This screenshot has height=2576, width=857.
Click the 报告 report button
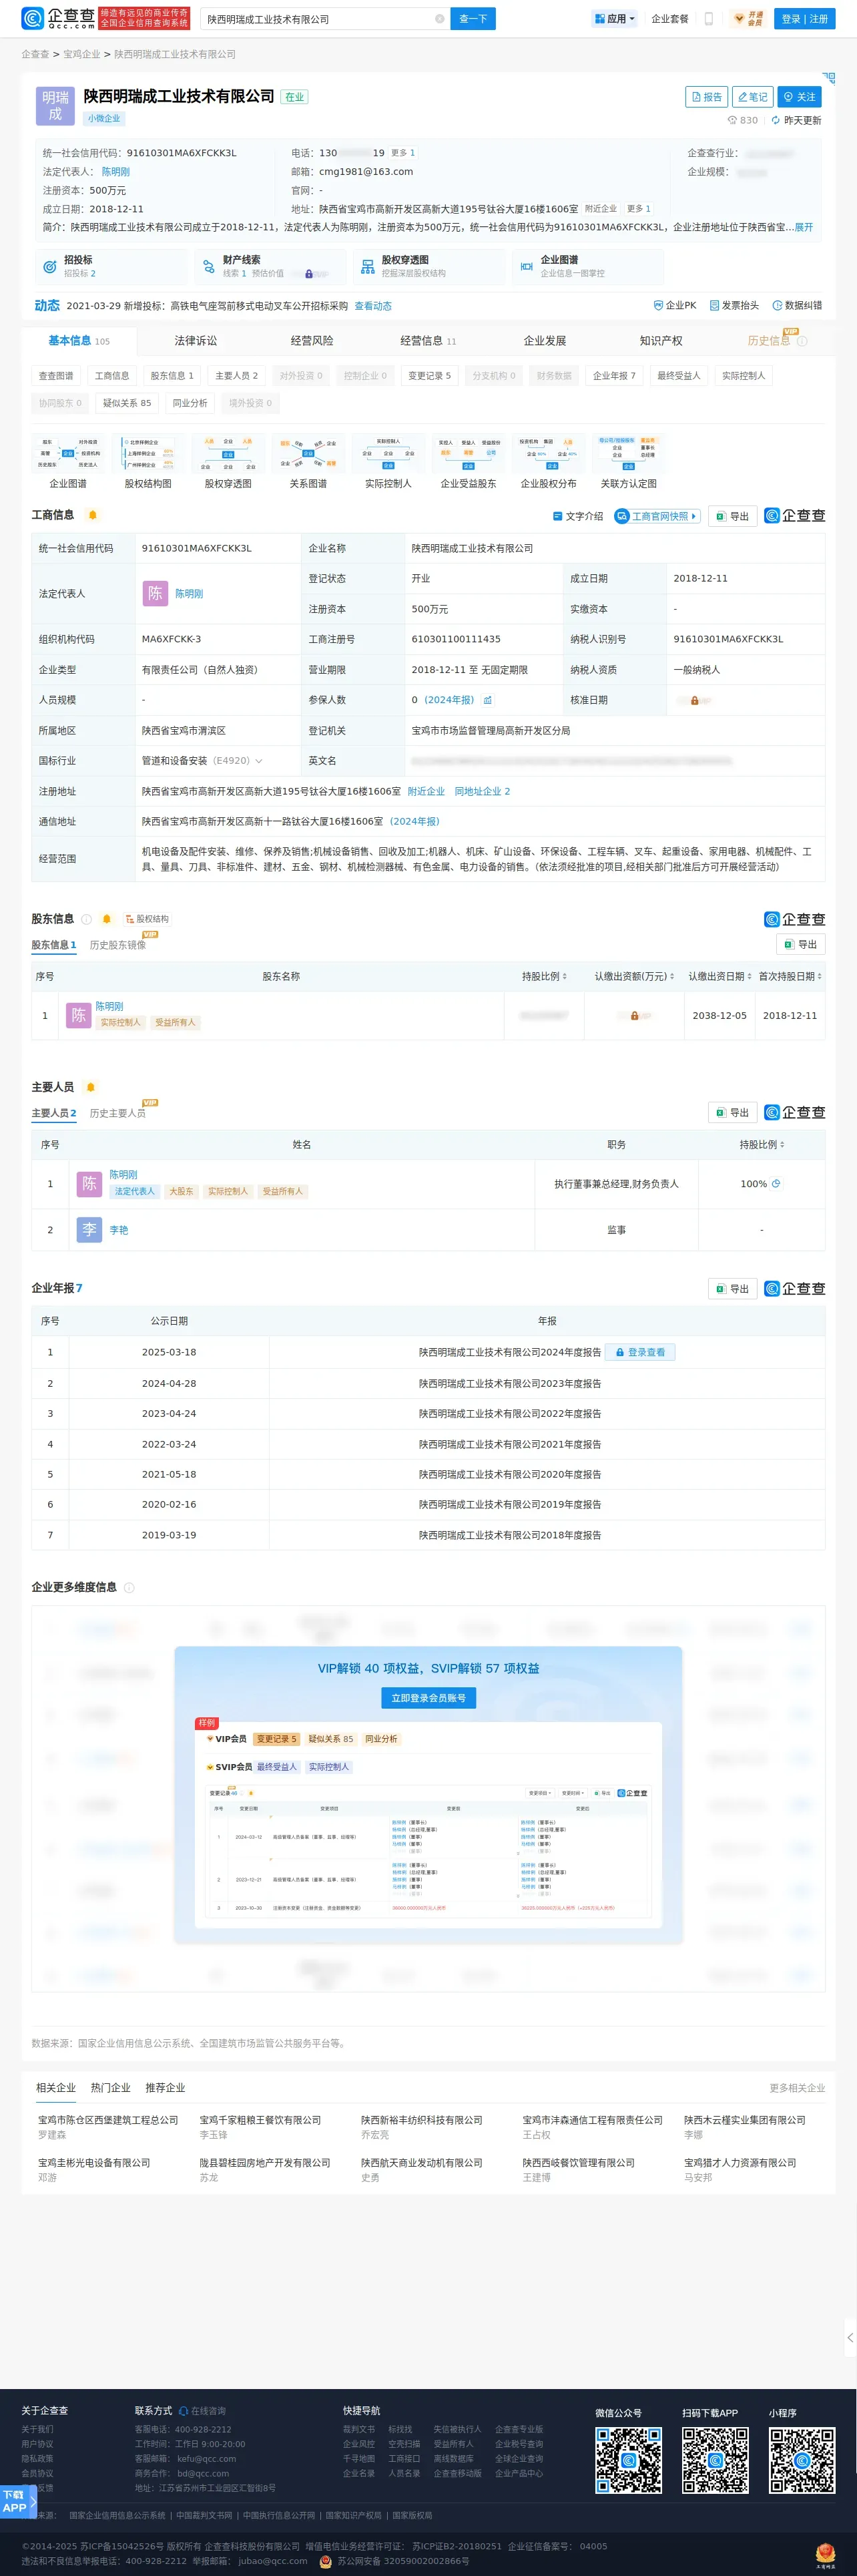[706, 97]
